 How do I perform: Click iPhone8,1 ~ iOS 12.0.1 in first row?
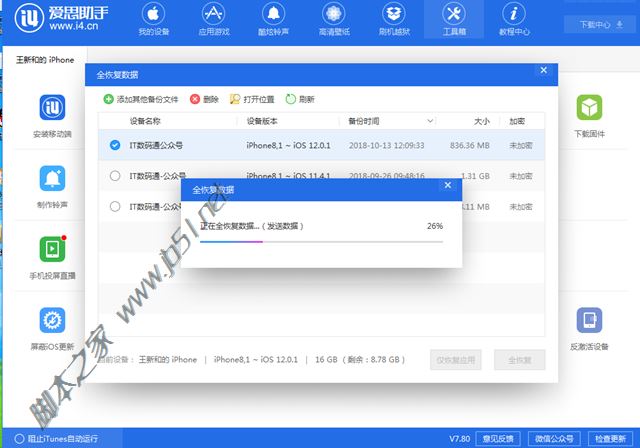[288, 145]
